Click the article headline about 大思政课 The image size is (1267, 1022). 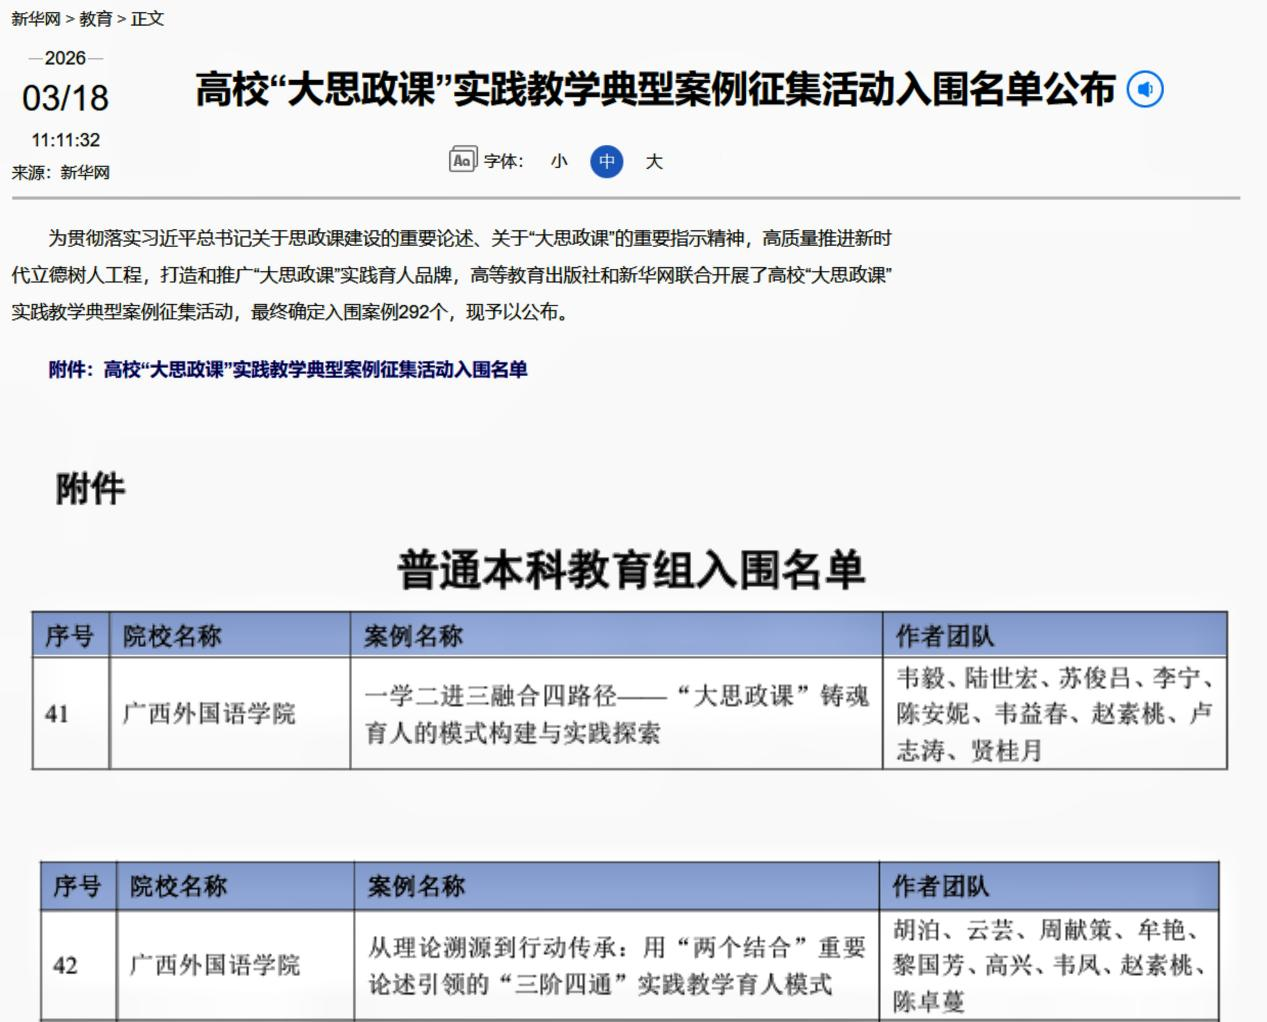pyautogui.click(x=654, y=90)
